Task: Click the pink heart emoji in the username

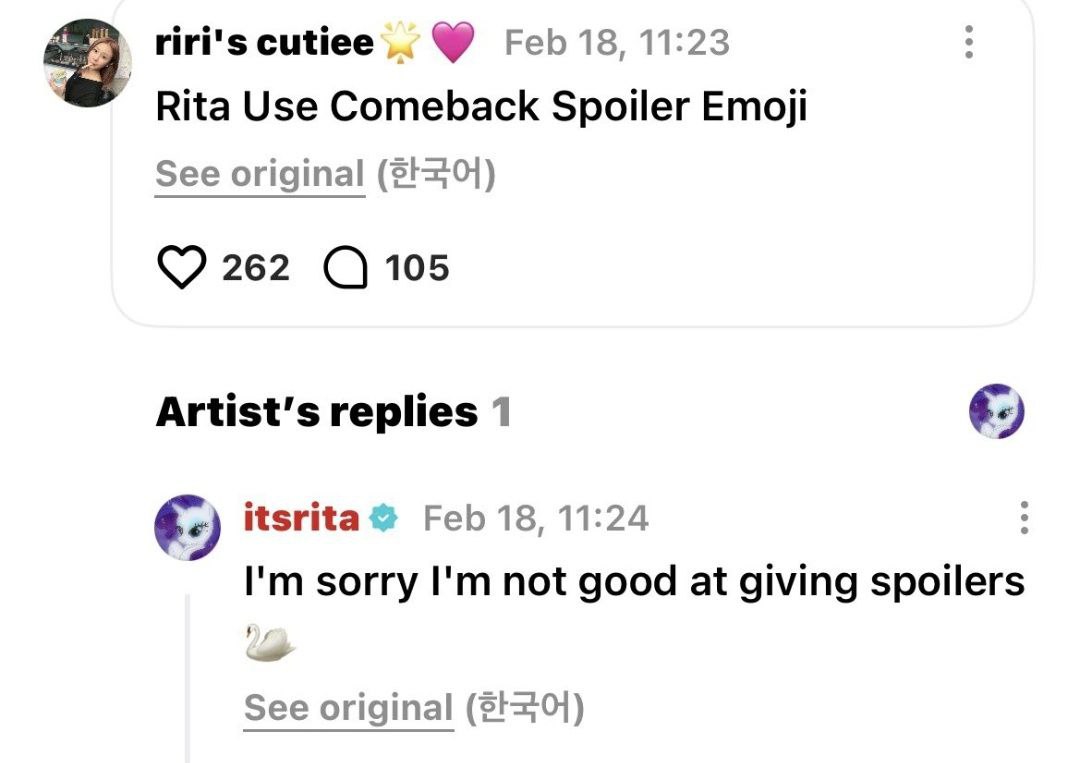Action: click(452, 43)
